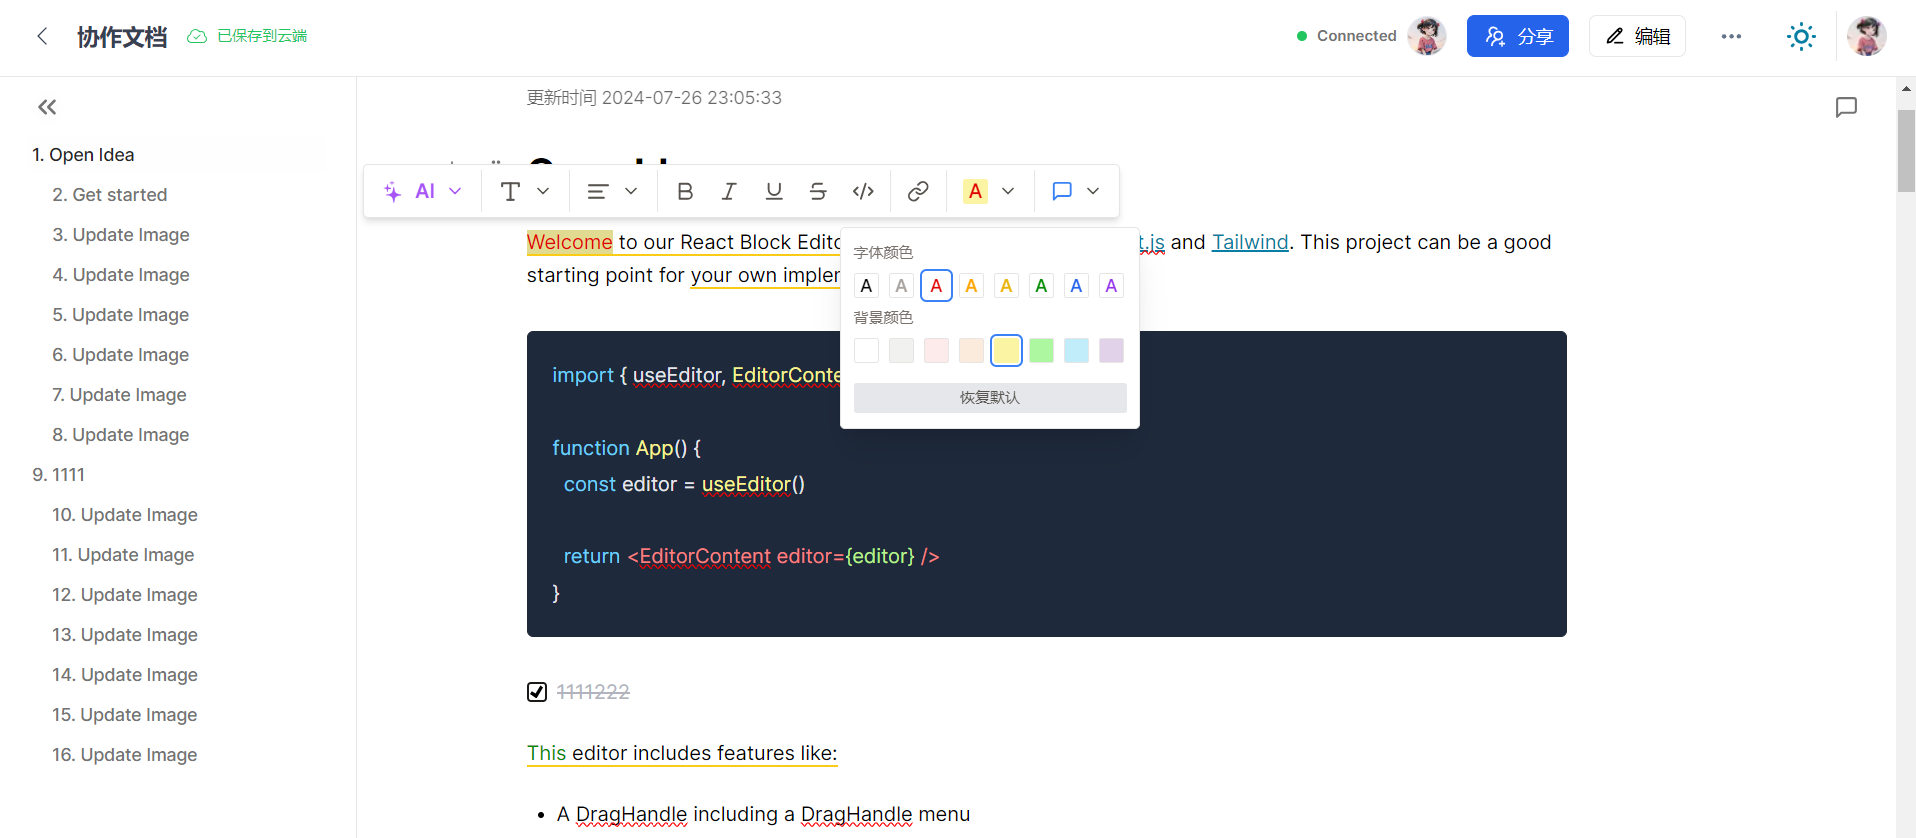This screenshot has width=1916, height=838.
Task: Click the 'function App() {' code line
Action: (x=627, y=448)
